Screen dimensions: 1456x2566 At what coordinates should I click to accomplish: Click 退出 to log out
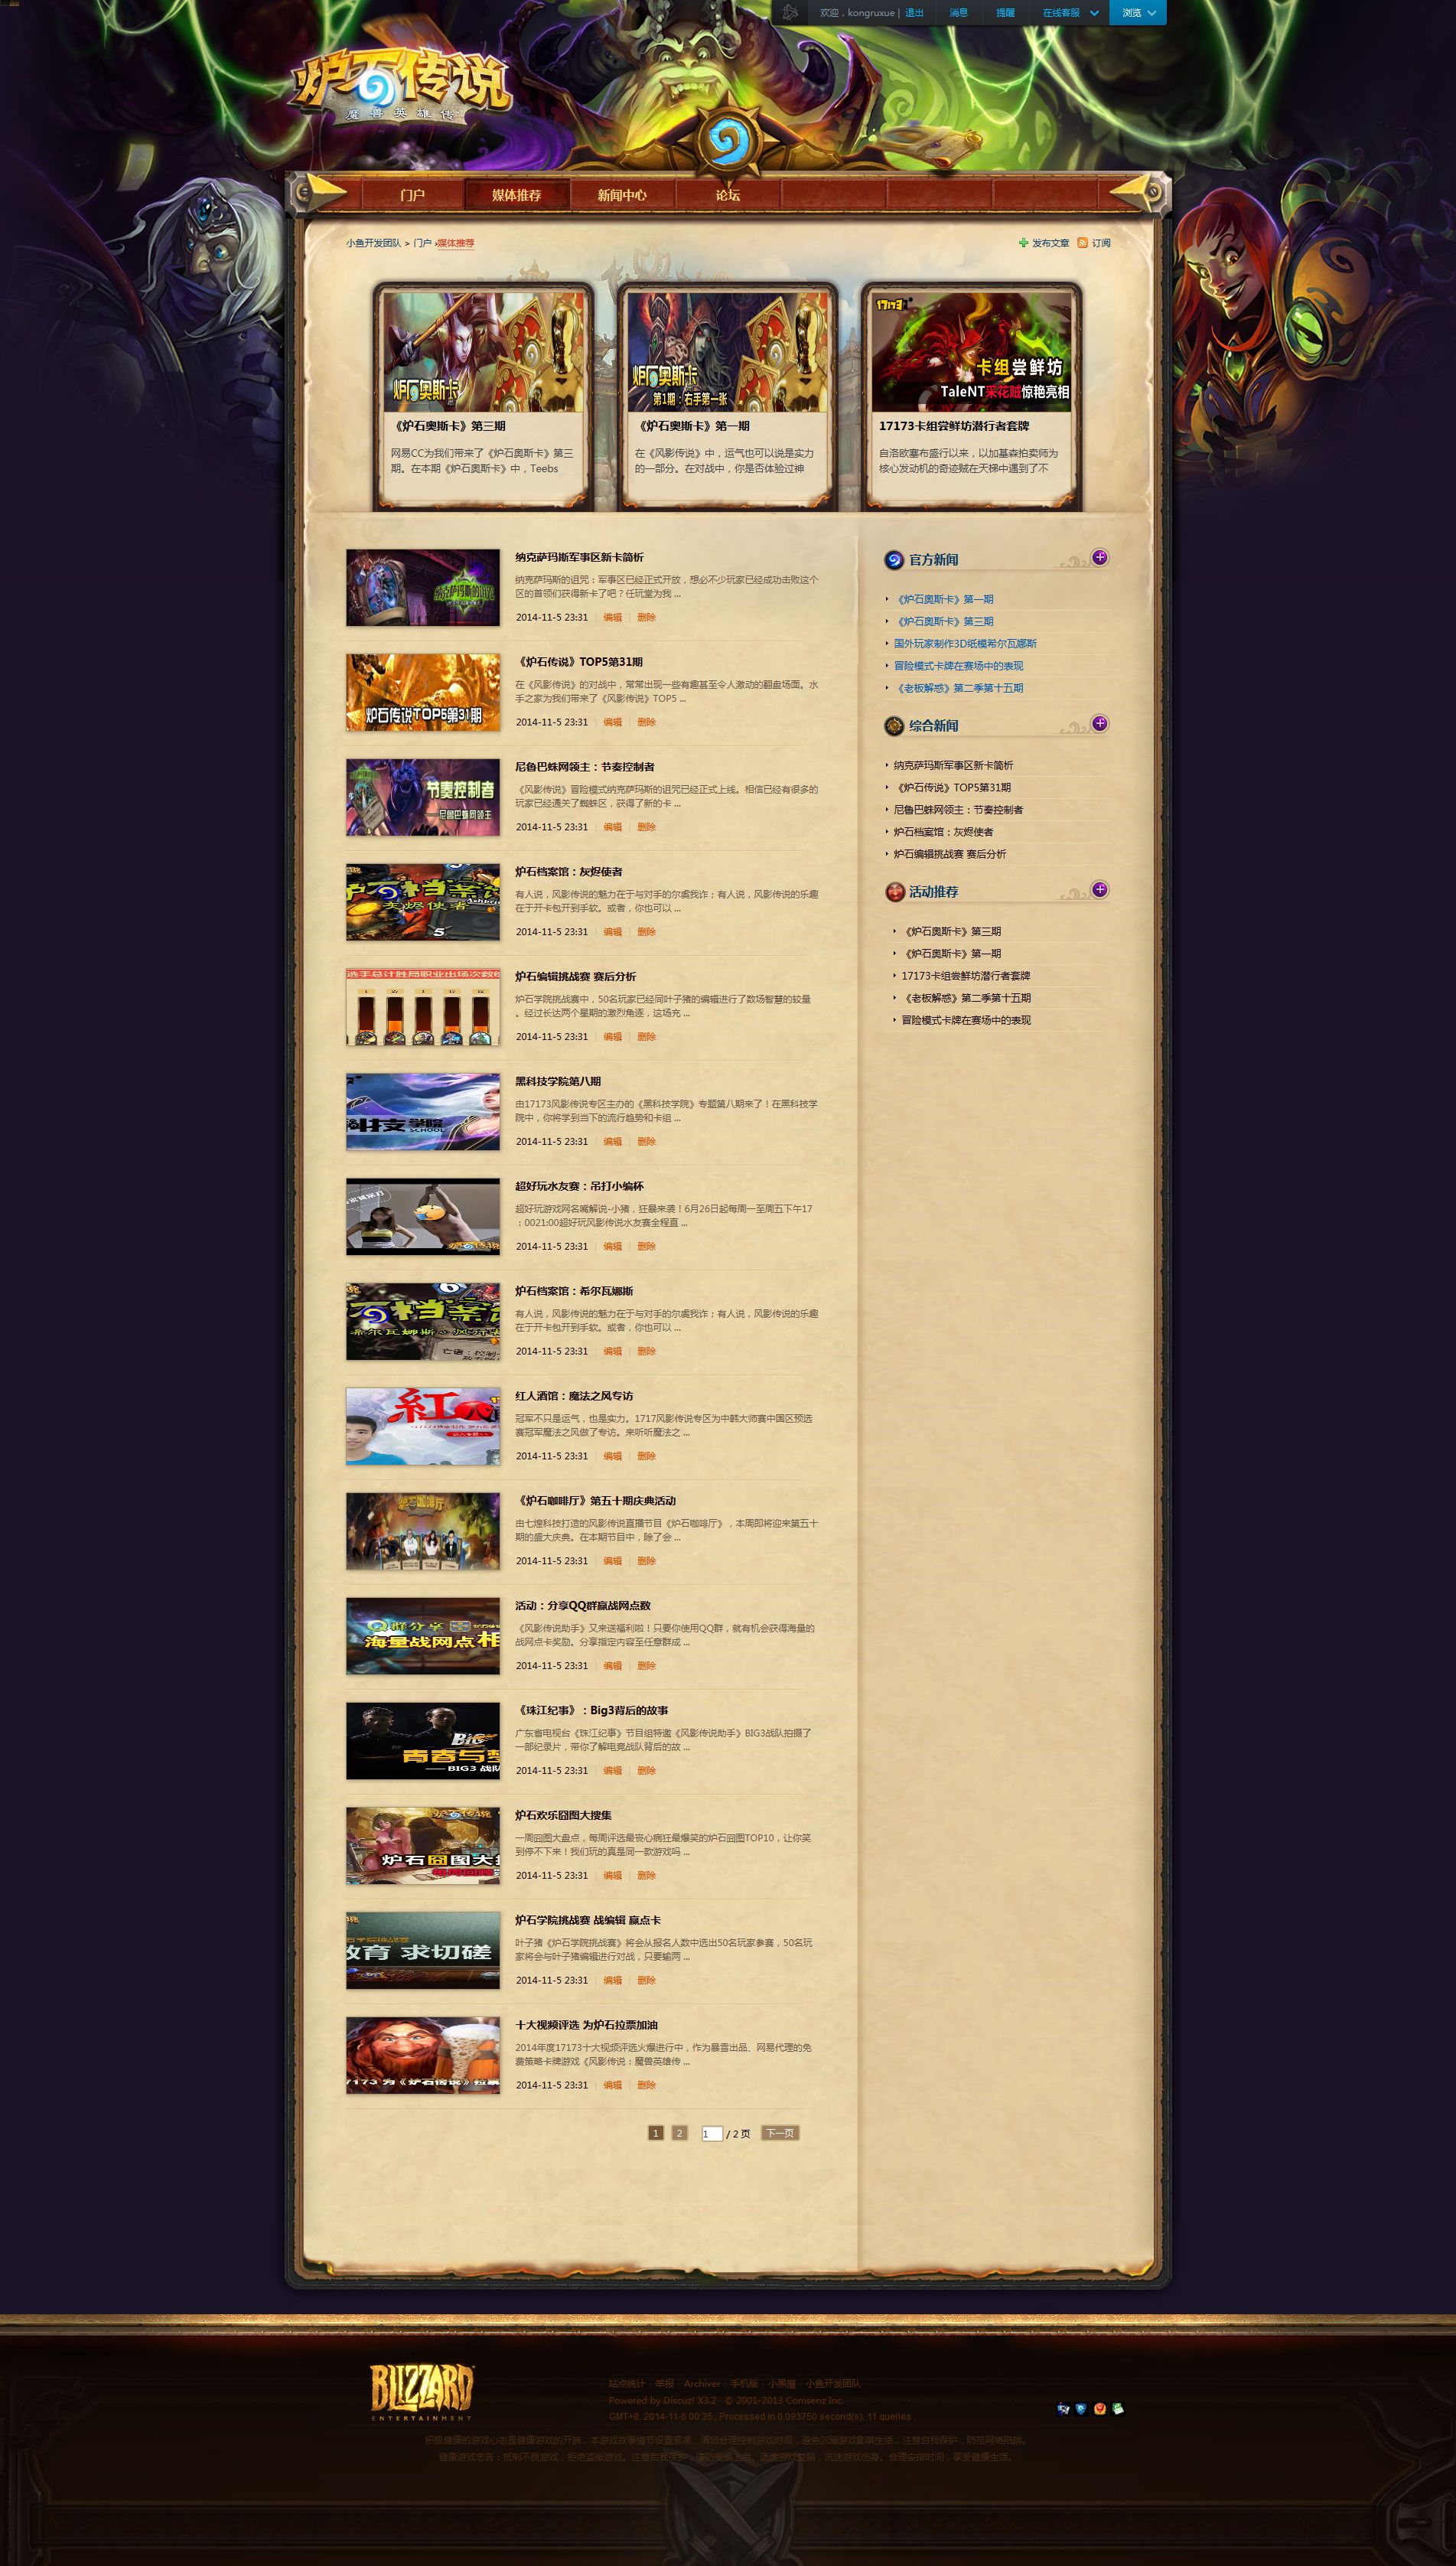coord(914,13)
